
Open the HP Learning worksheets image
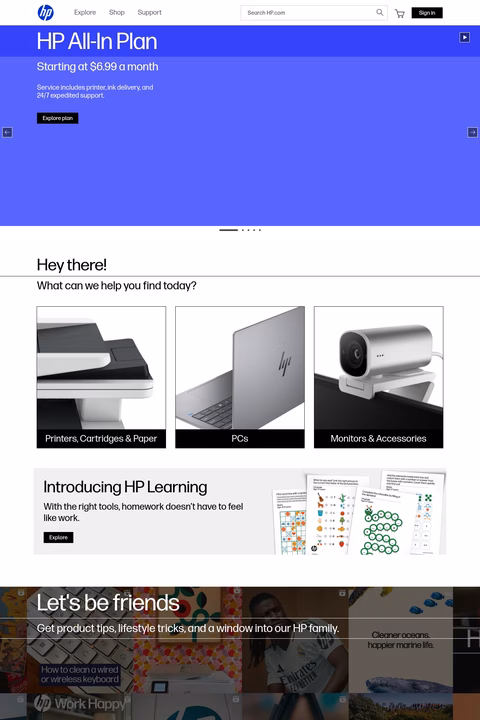point(358,513)
